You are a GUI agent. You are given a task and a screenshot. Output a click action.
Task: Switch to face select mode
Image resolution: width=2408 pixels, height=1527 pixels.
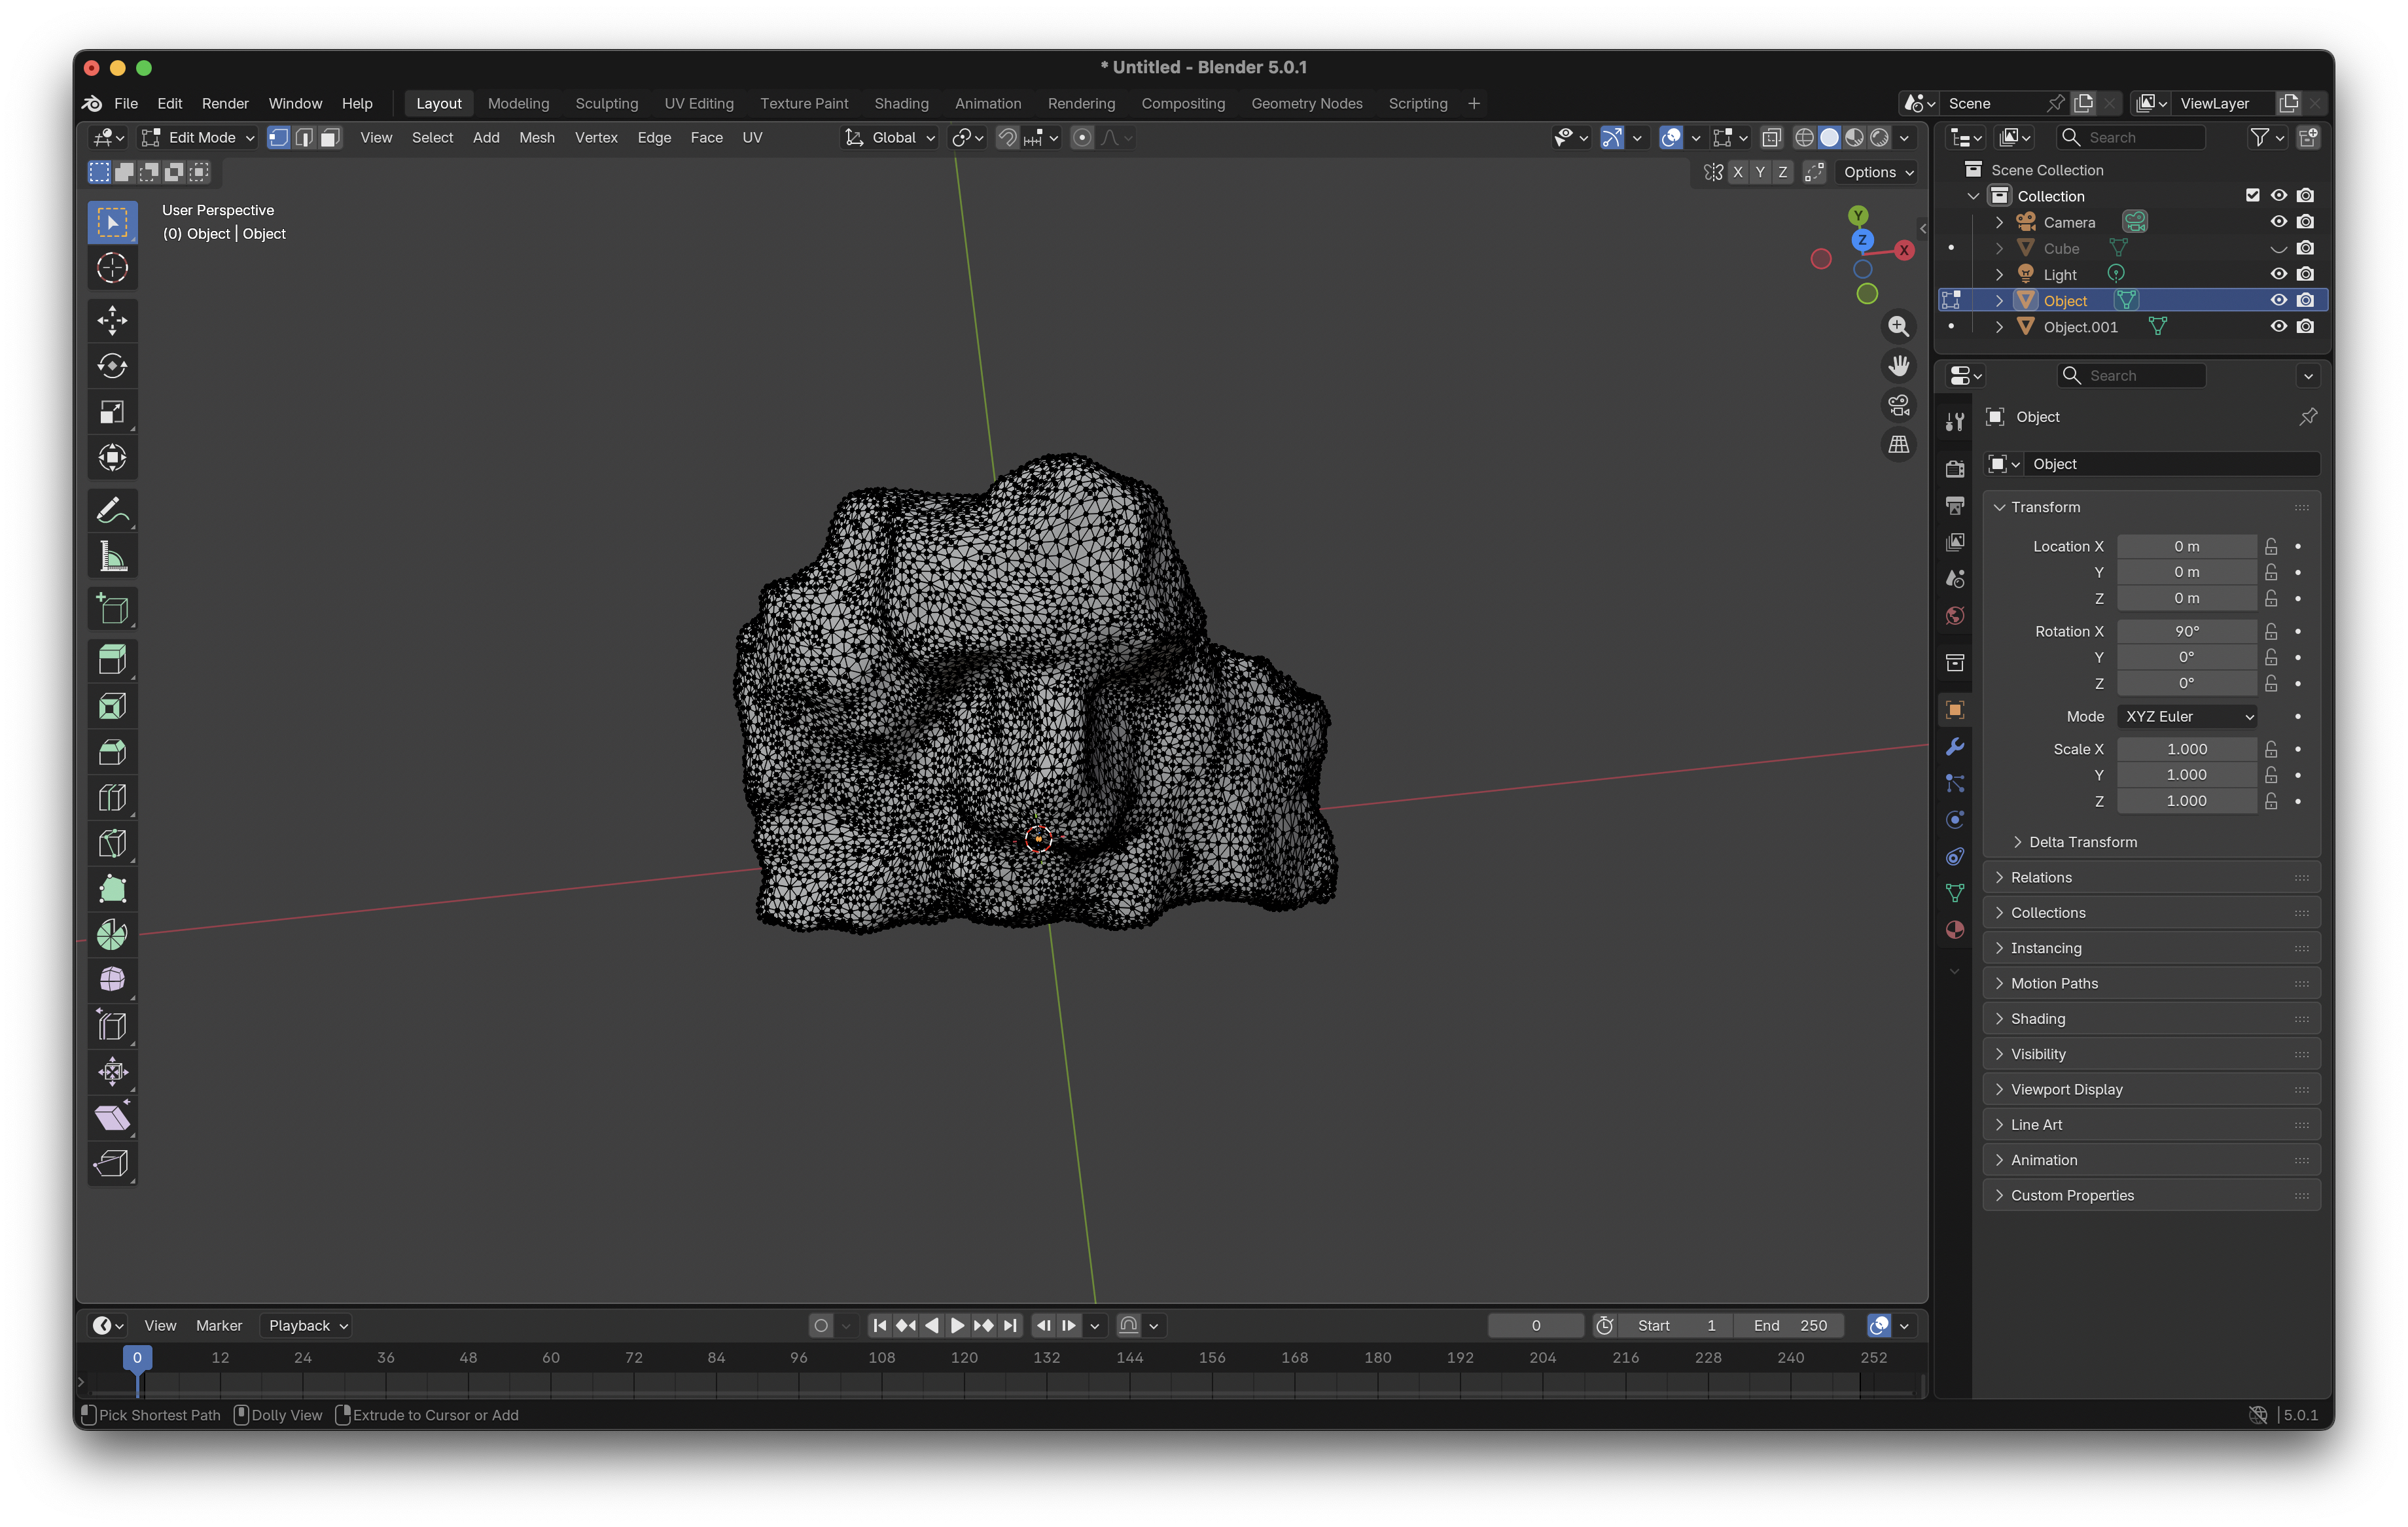click(330, 137)
